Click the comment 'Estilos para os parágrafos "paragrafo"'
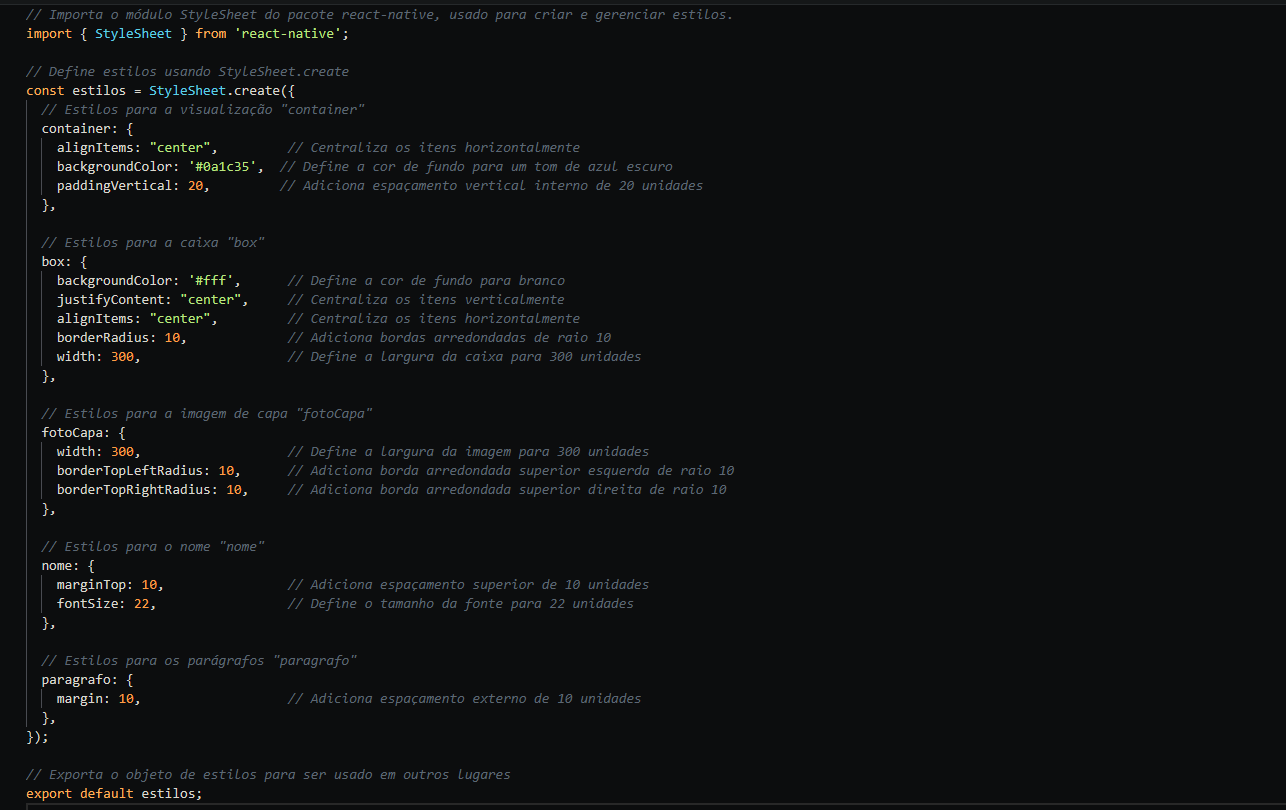This screenshot has width=1286, height=810. click(199, 660)
